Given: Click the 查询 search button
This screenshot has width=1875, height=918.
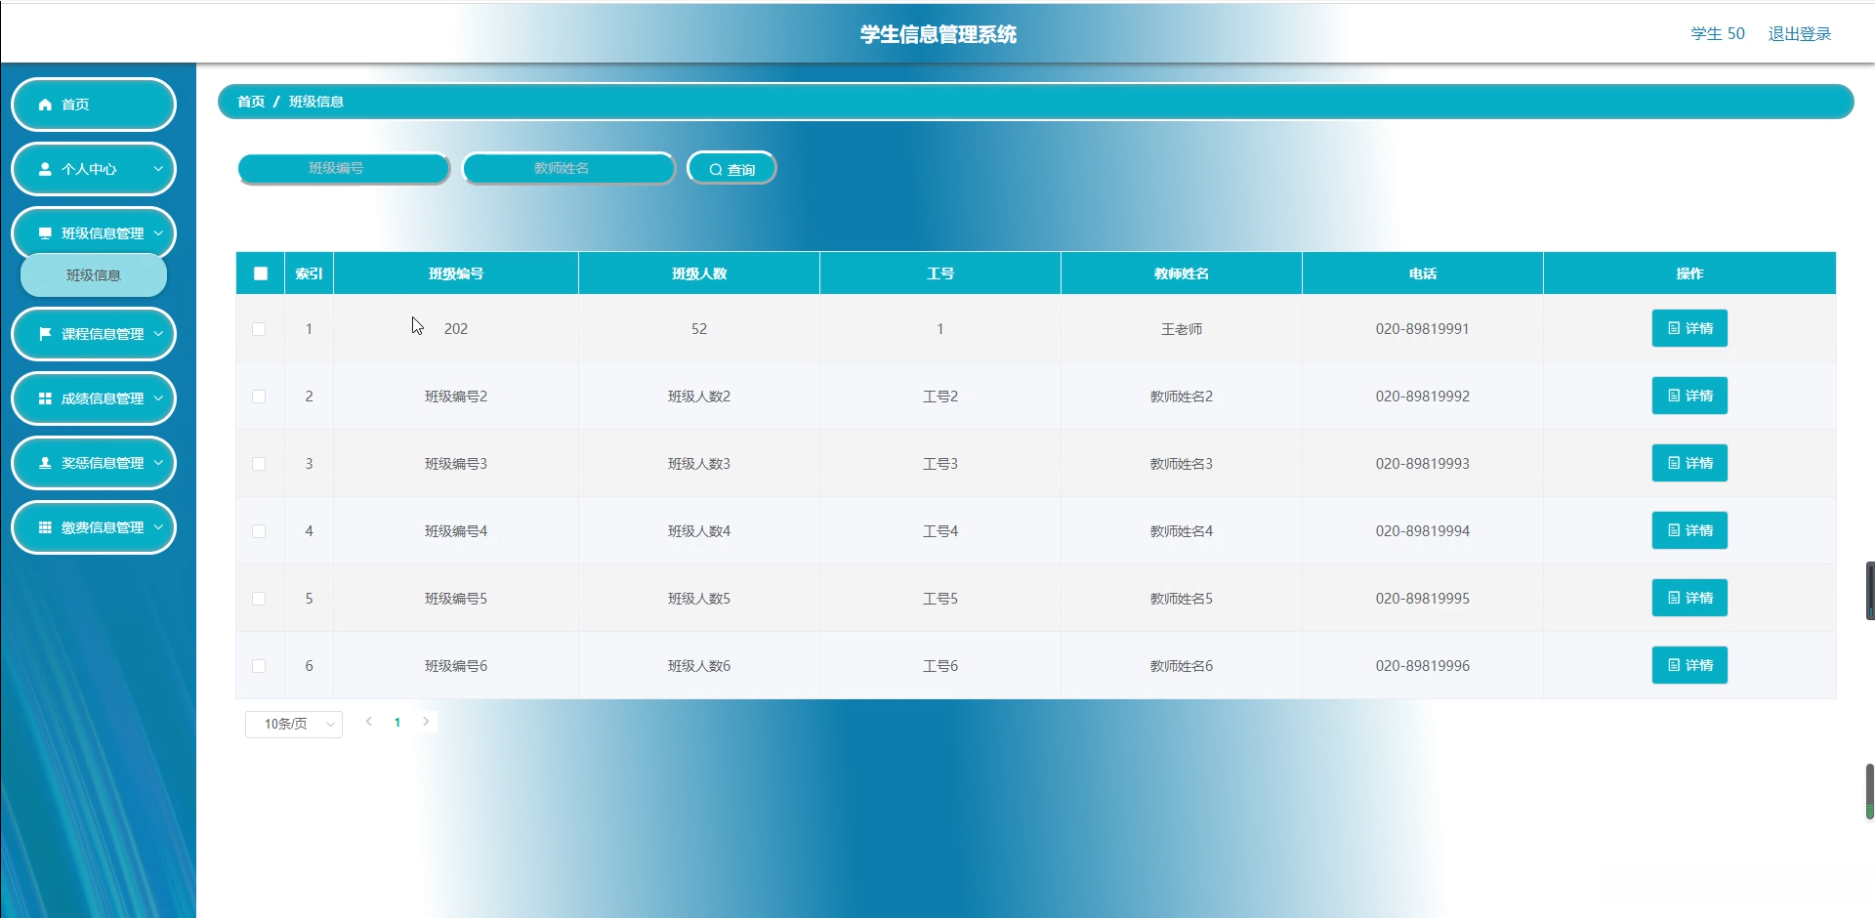Looking at the screenshot, I should coord(732,169).
